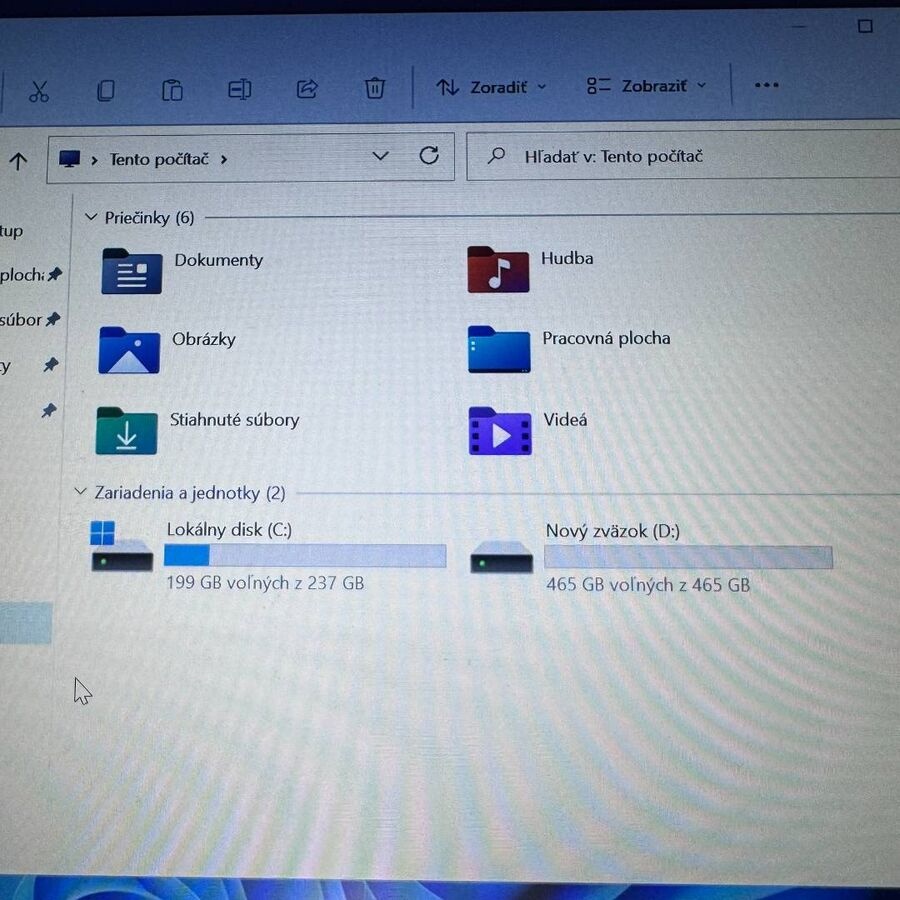Select the Stiahnuté súbory folder icon
The image size is (900, 900).
click(126, 431)
